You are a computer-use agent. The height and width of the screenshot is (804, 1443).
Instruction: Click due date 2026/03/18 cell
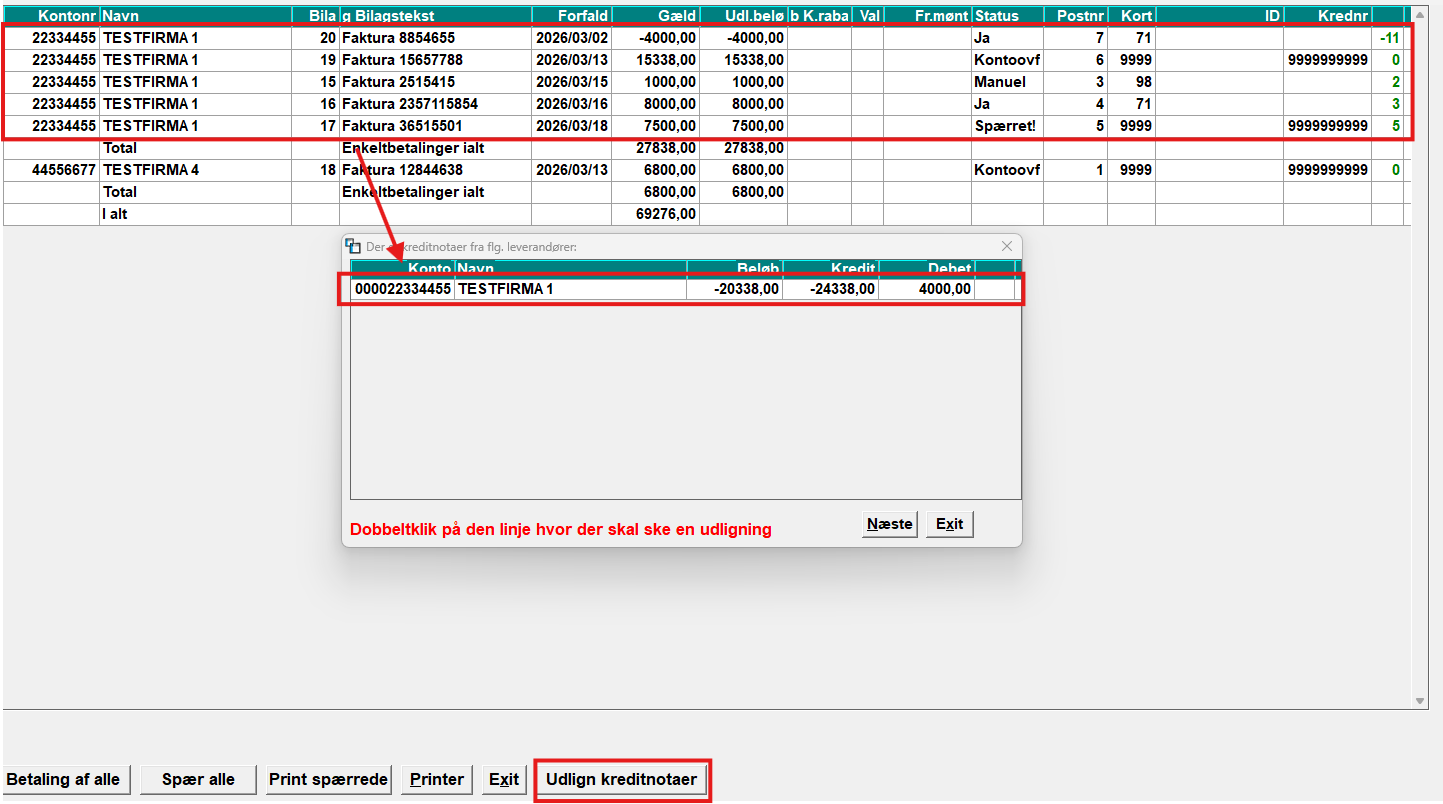tap(571, 126)
